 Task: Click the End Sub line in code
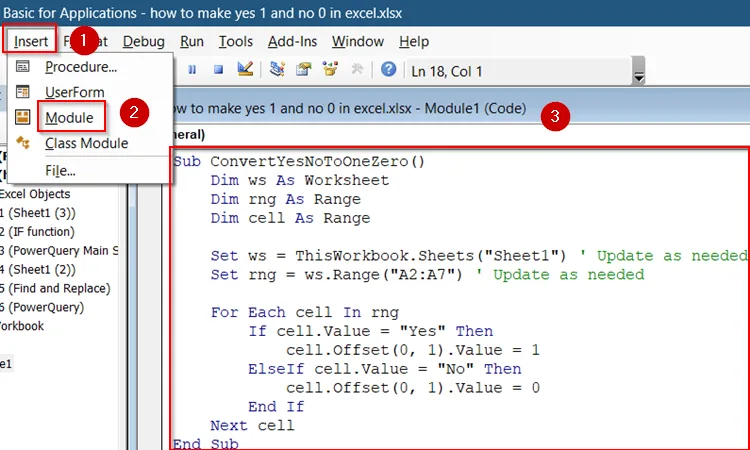click(206, 443)
